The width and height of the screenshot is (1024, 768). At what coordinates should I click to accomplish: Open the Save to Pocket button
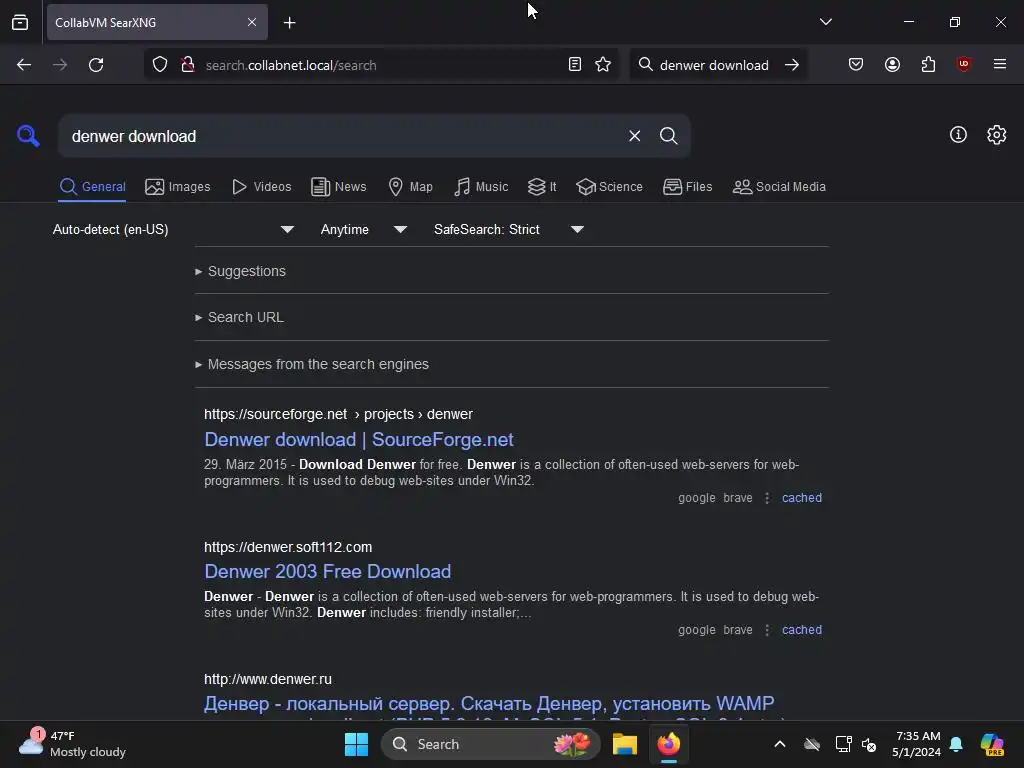[856, 64]
